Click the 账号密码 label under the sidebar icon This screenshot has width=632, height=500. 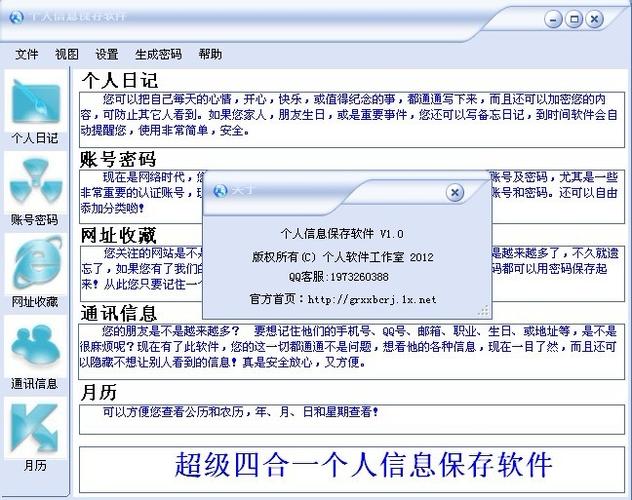coord(35,220)
